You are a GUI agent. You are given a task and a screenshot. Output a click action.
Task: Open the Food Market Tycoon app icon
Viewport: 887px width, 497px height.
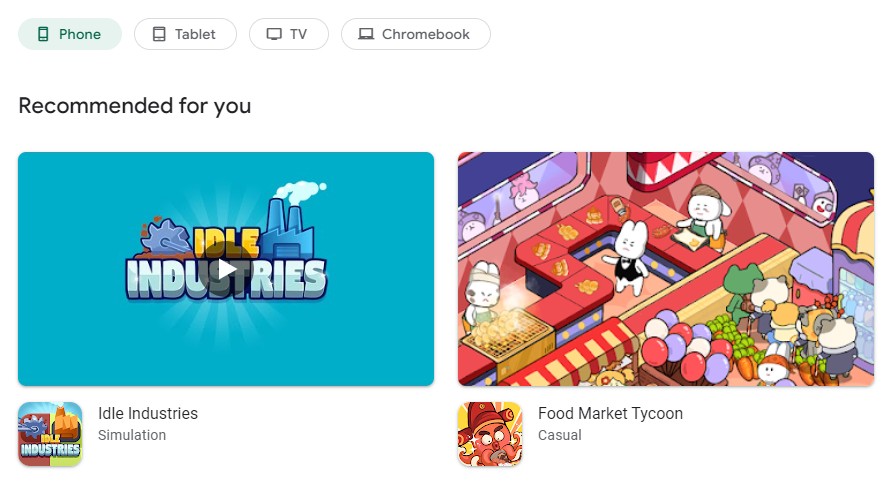490,434
